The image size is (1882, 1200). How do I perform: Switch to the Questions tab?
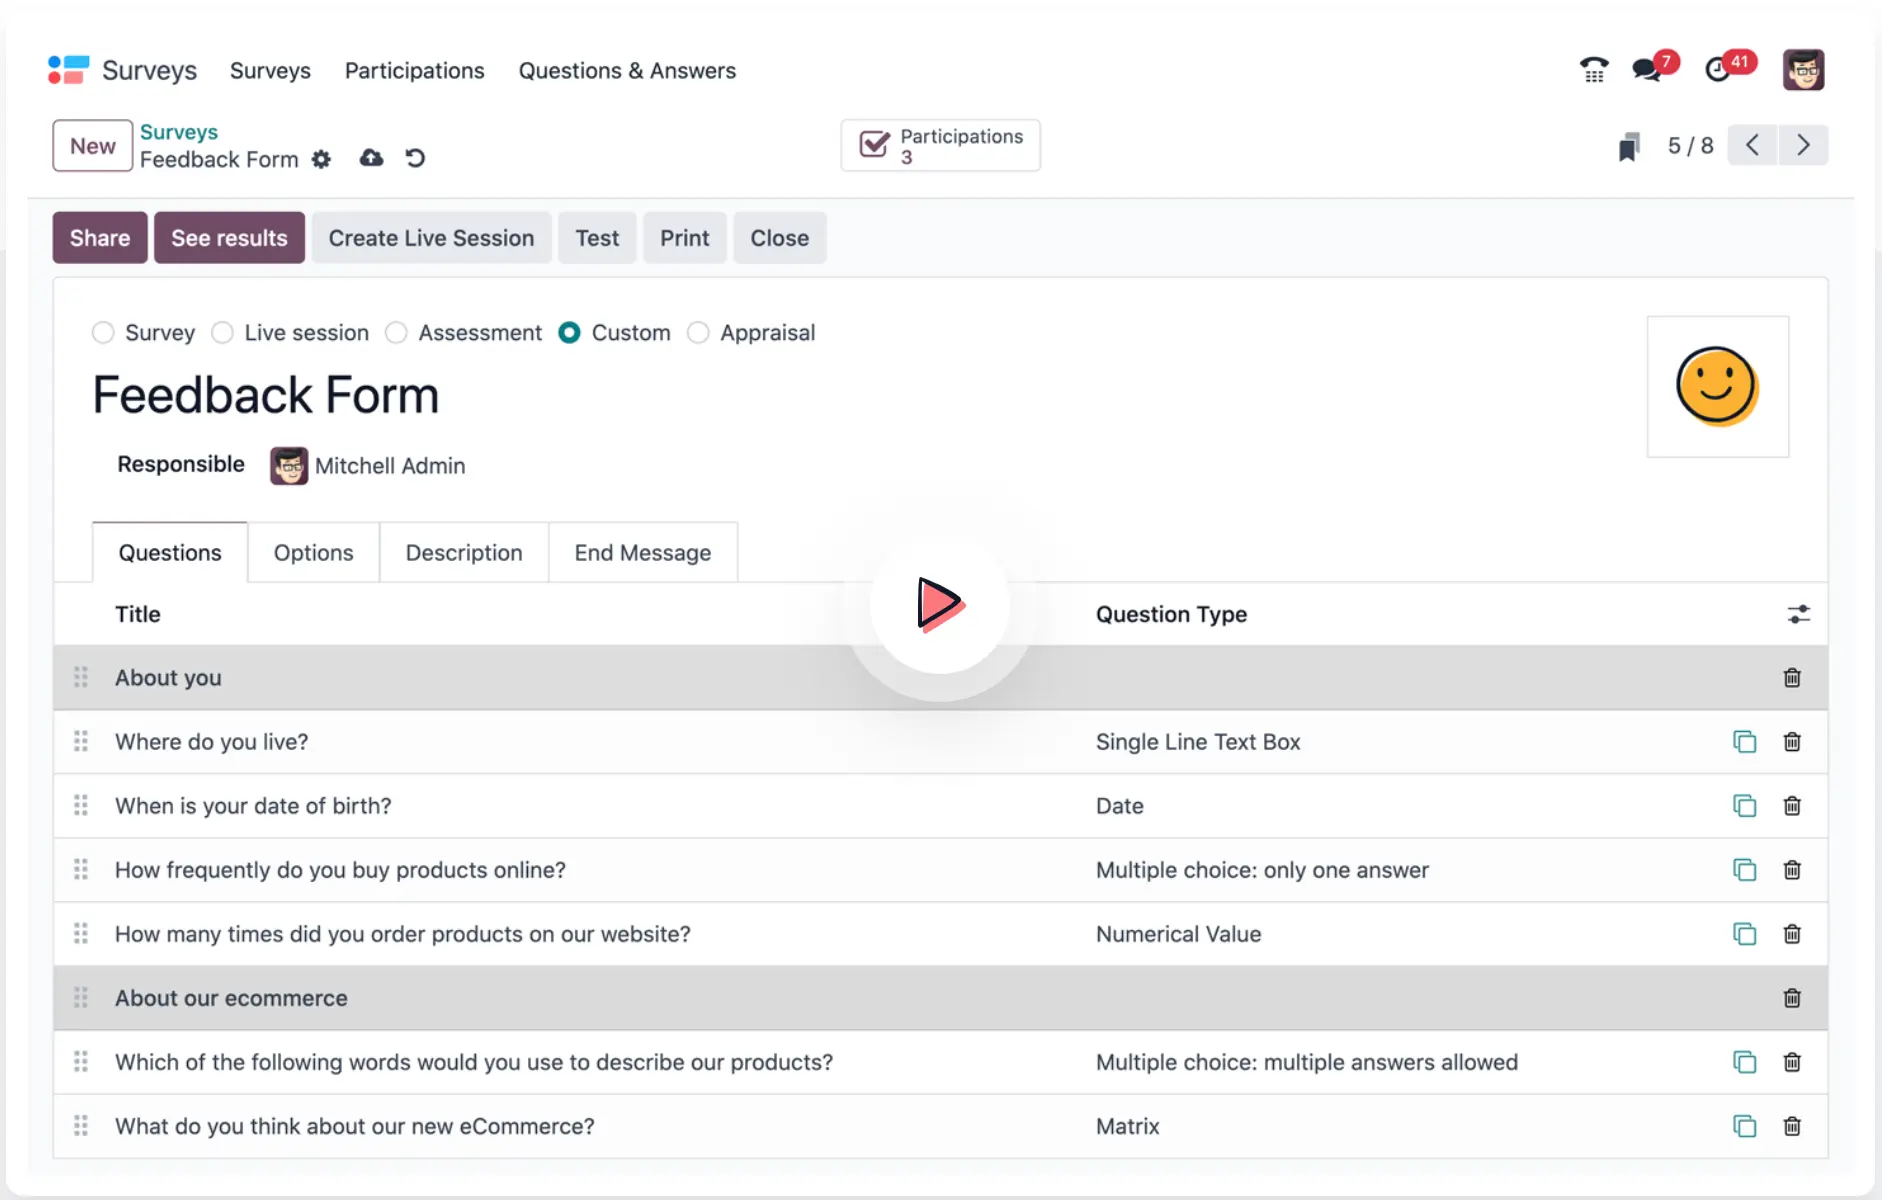[170, 553]
